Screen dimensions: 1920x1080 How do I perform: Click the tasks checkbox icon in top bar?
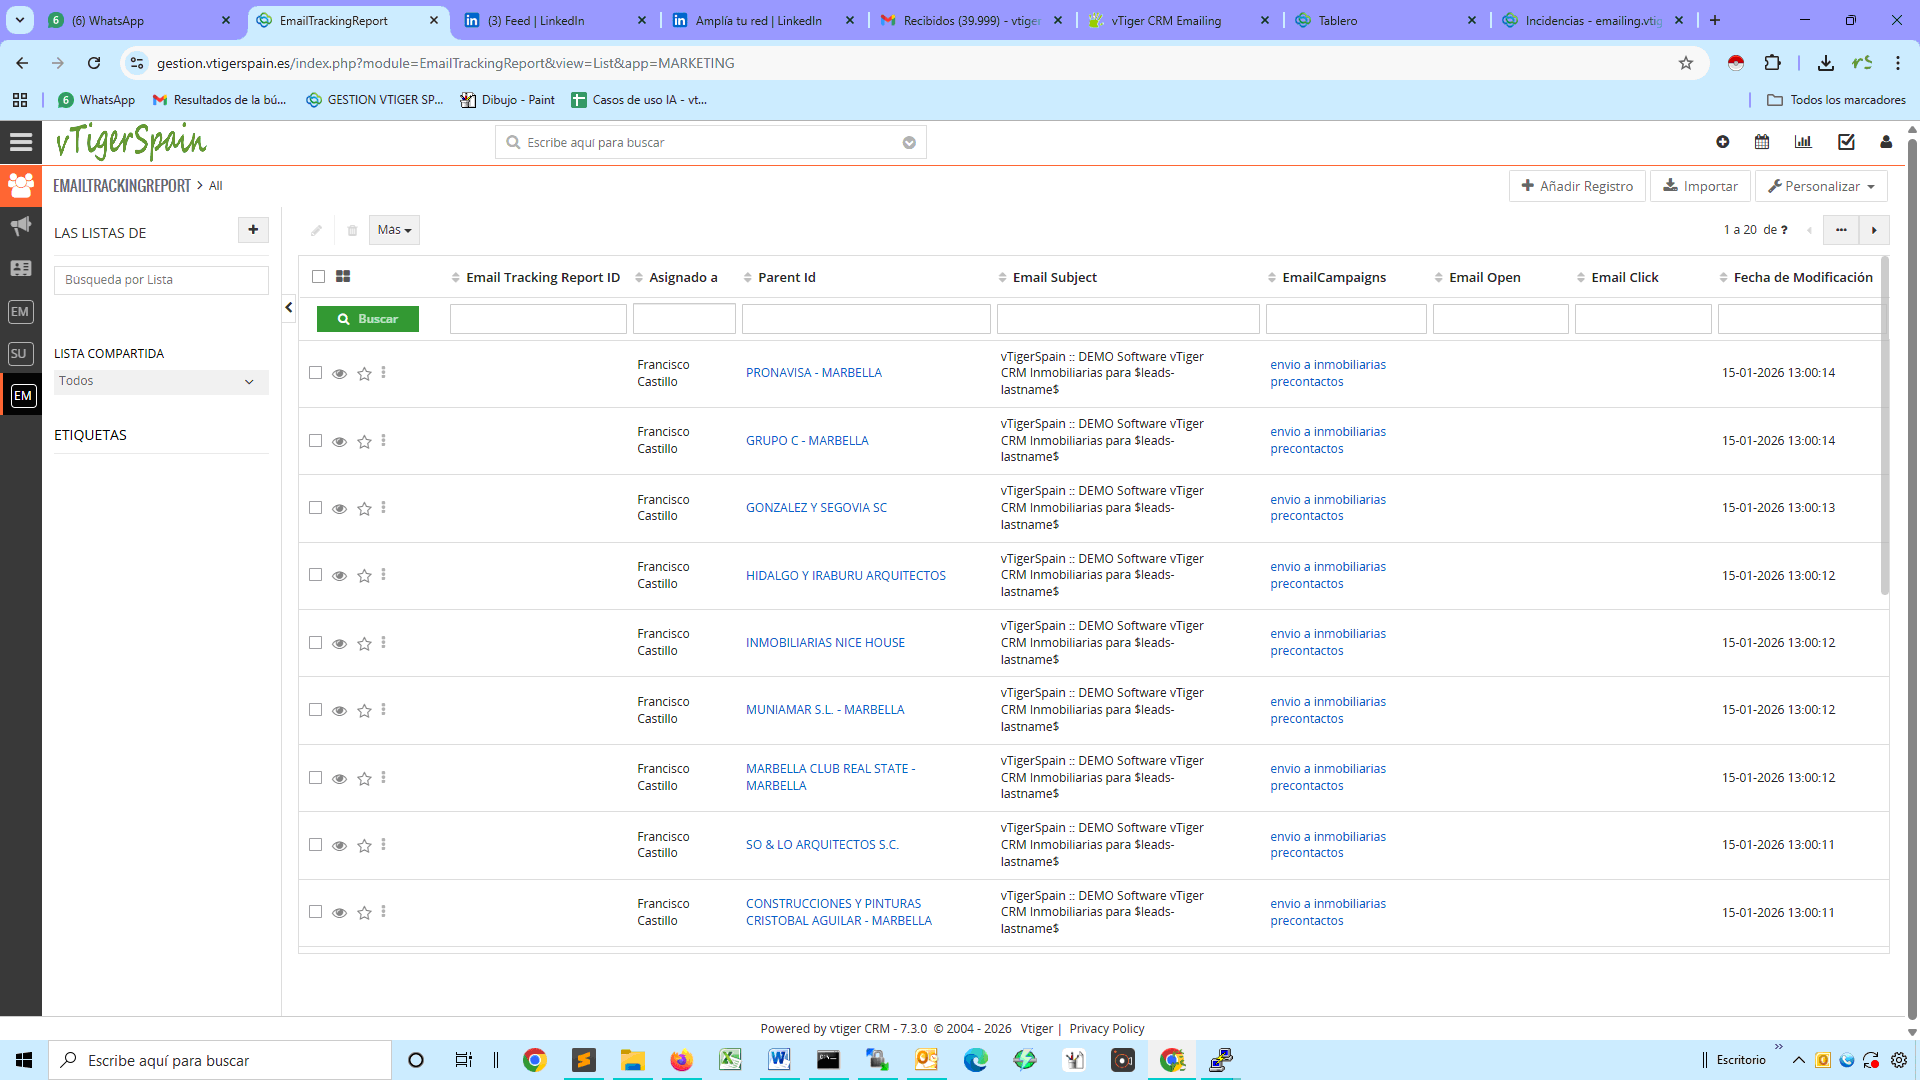[x=1845, y=142]
